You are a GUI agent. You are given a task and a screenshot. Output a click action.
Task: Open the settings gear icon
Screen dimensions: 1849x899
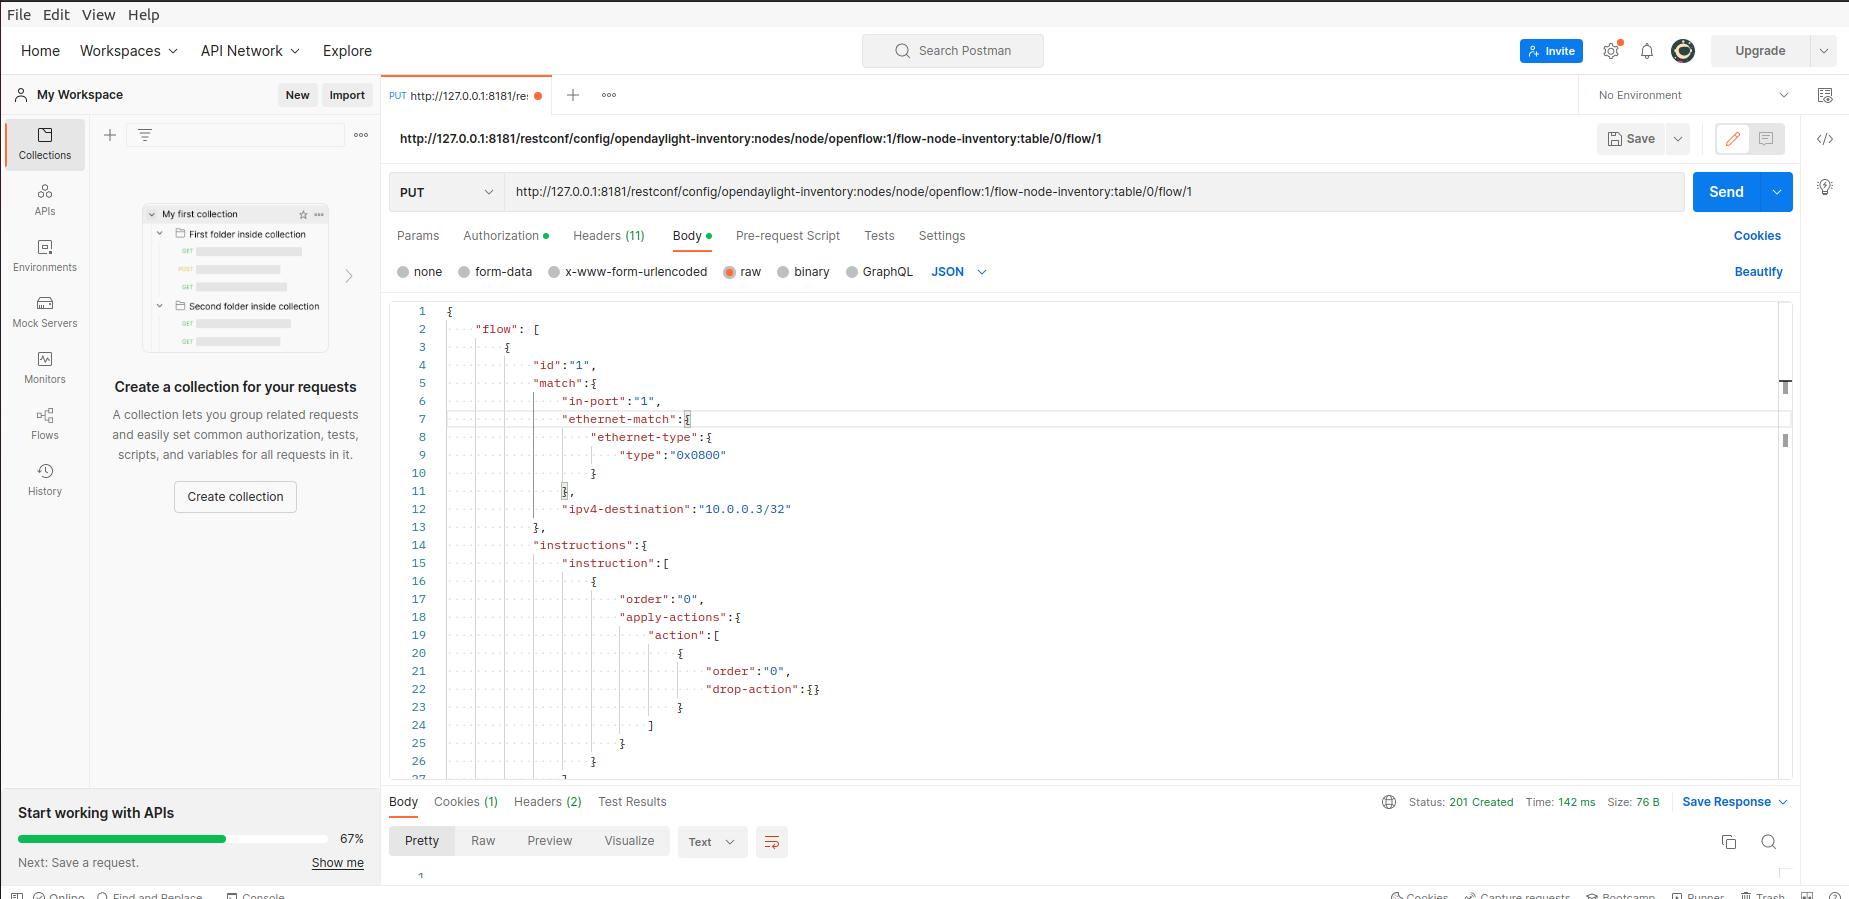tap(1610, 51)
